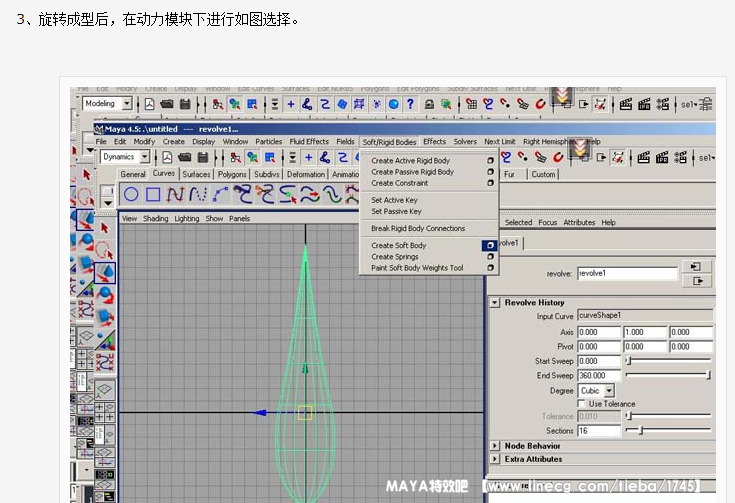The width and height of the screenshot is (735, 503).
Task: Select the NURBS circle shelf icon
Action: tap(131, 194)
